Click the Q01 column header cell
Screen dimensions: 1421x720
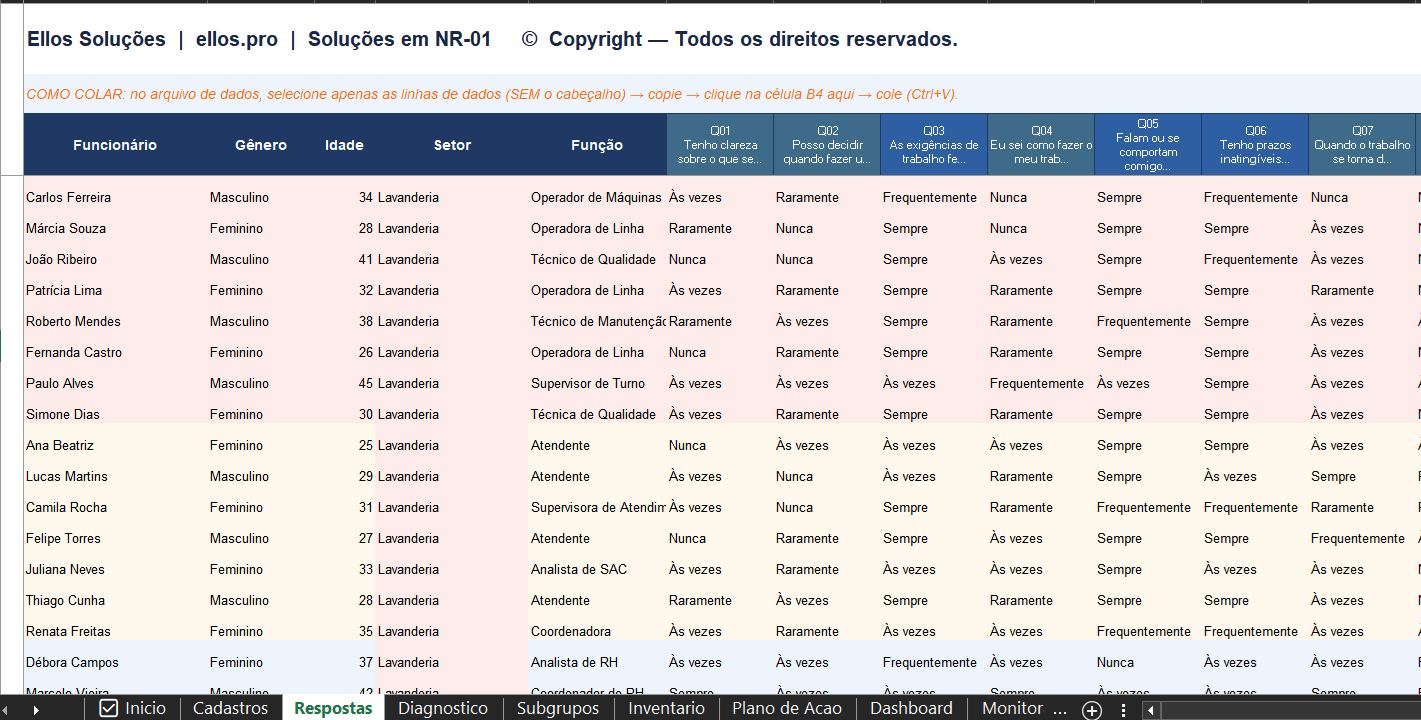pyautogui.click(x=719, y=144)
